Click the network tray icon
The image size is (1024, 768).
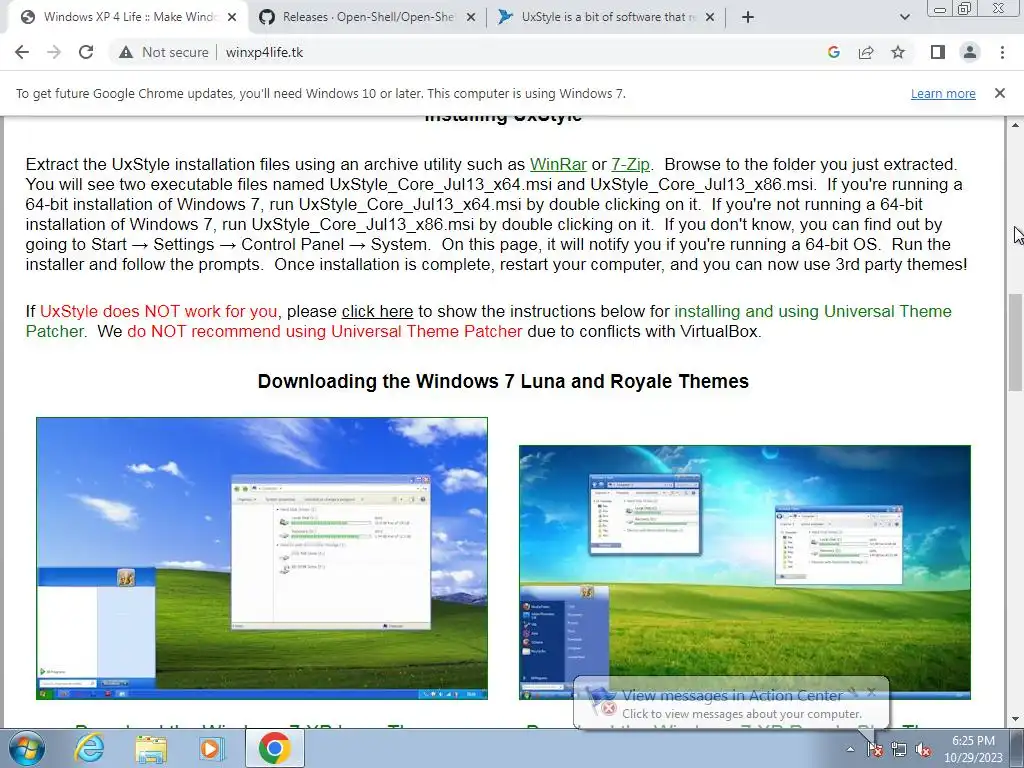tap(899, 749)
